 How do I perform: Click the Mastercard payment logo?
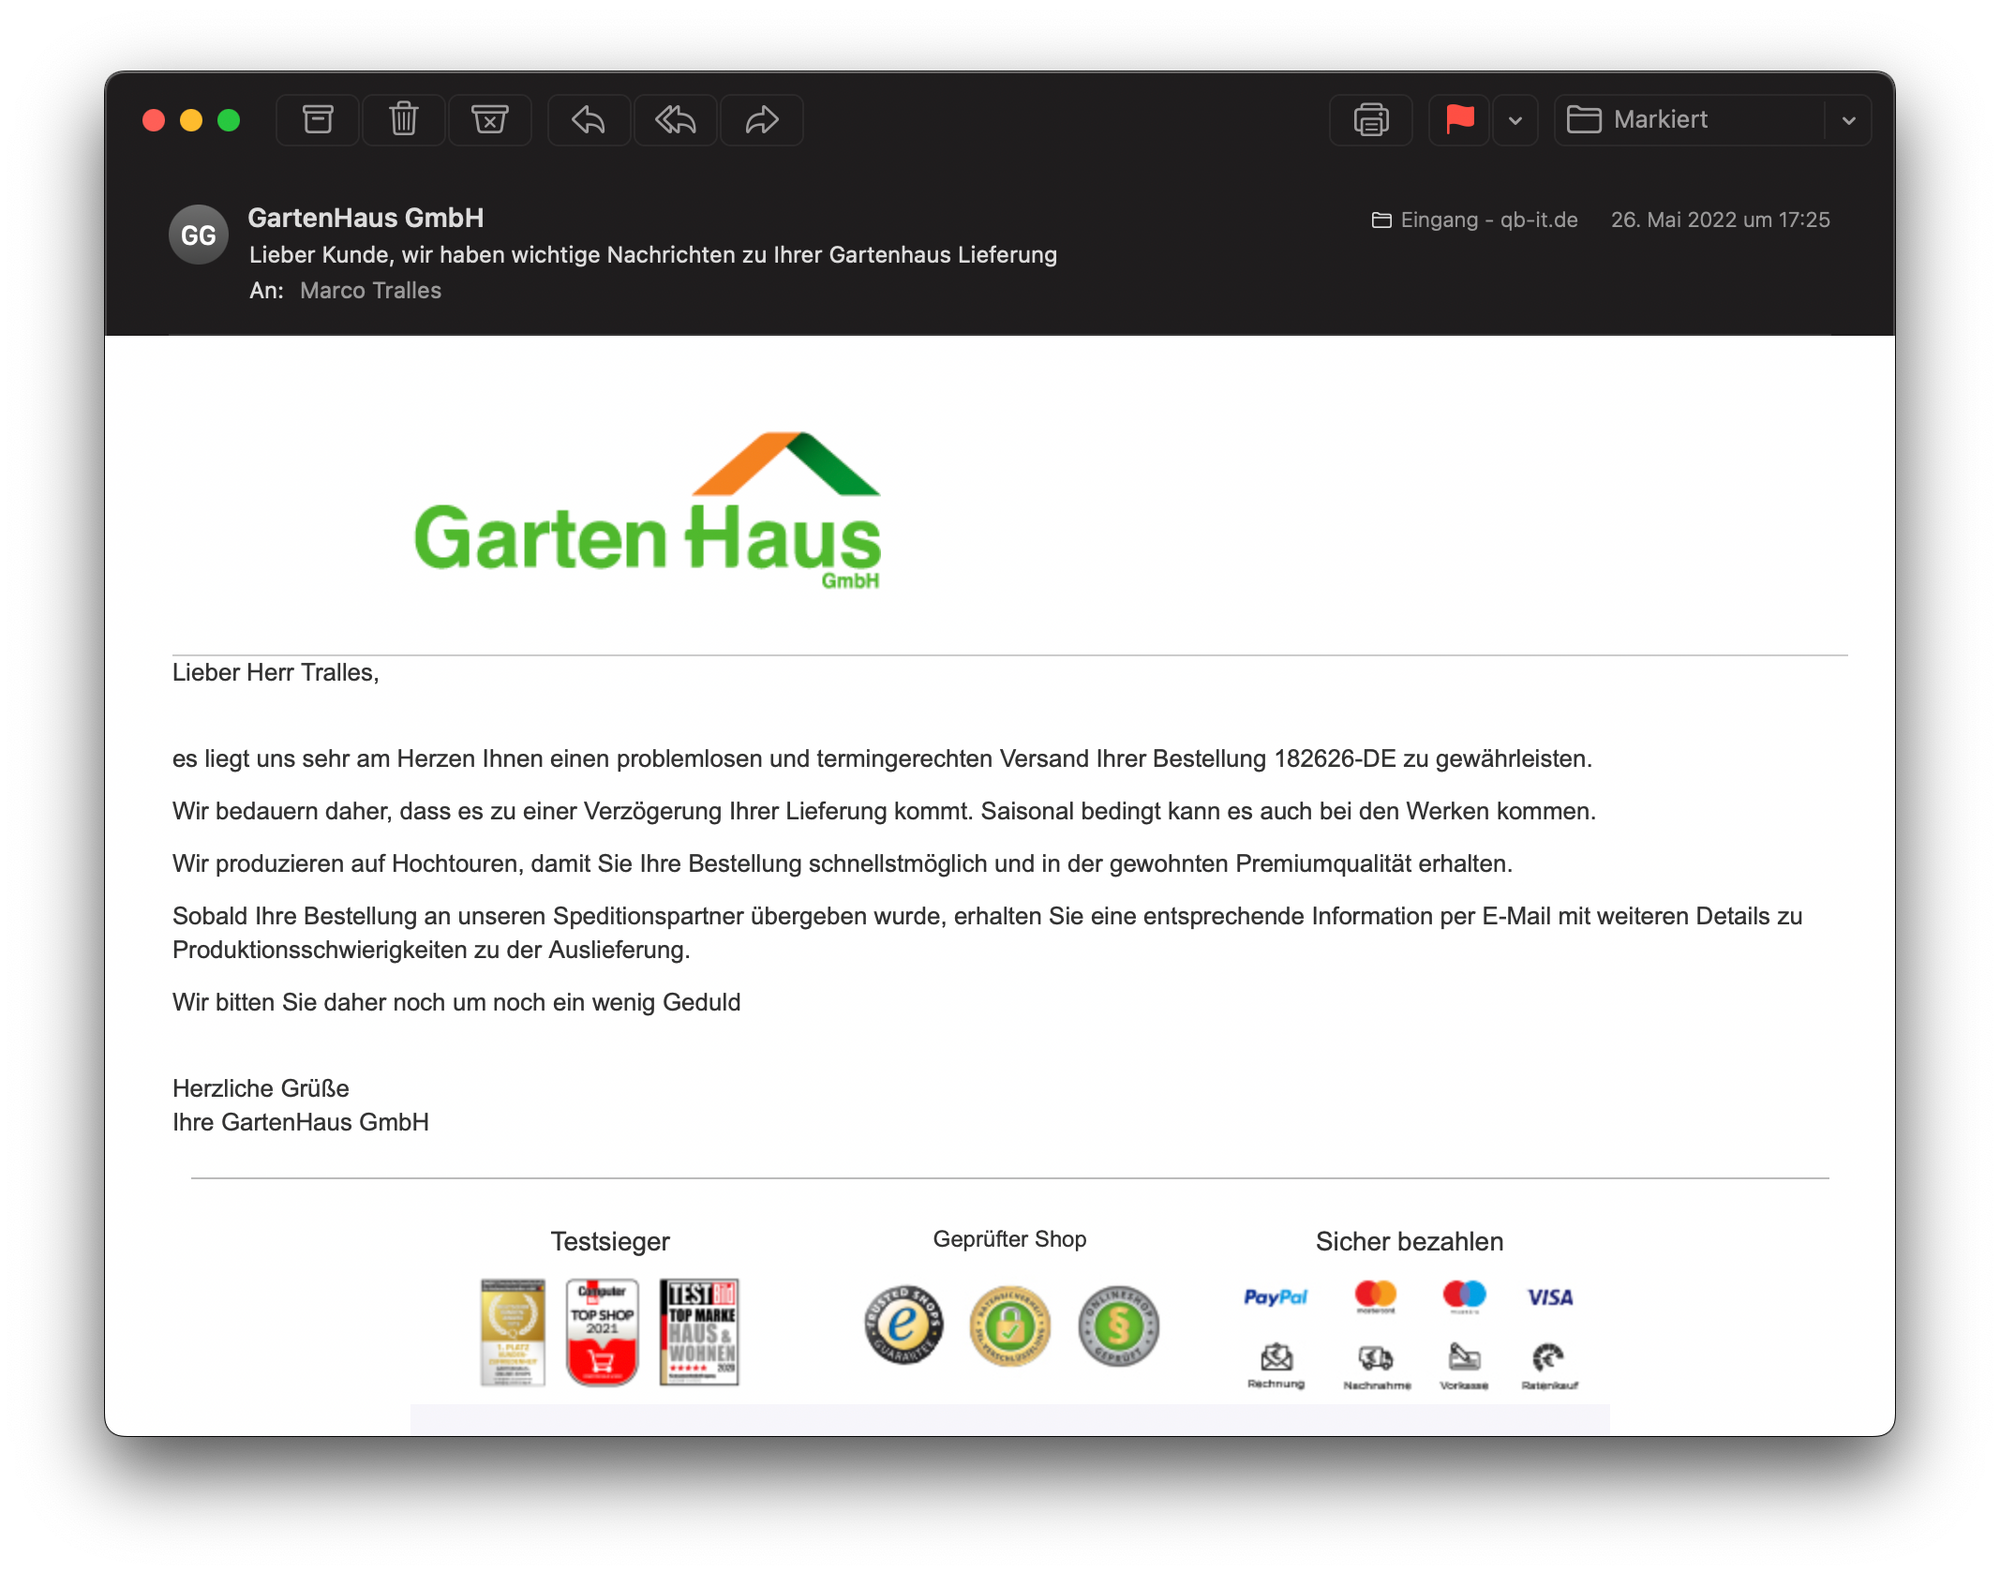tap(1375, 1296)
